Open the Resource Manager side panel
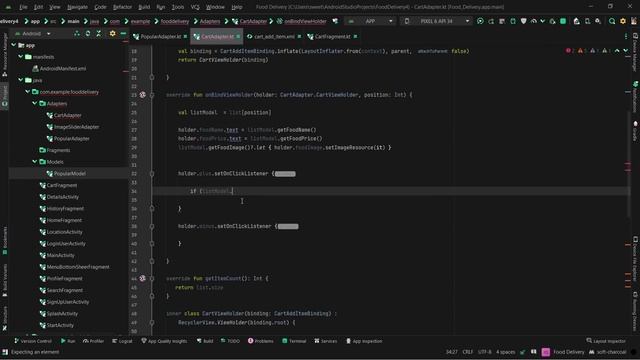Screen dimensions: 640x360 coord(4,56)
